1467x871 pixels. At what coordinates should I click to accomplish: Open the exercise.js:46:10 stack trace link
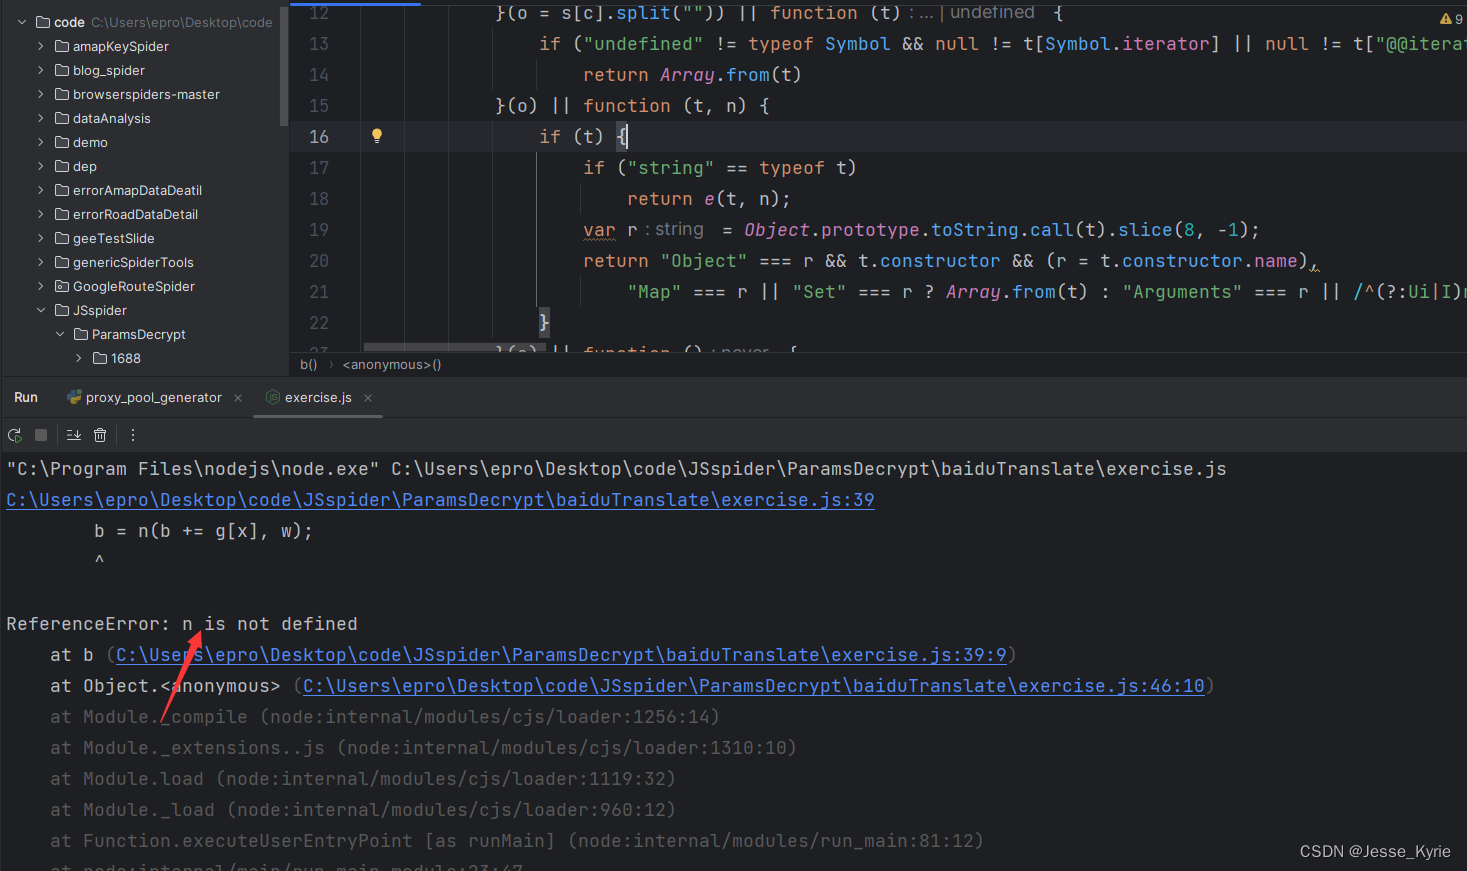pyautogui.click(x=753, y=686)
